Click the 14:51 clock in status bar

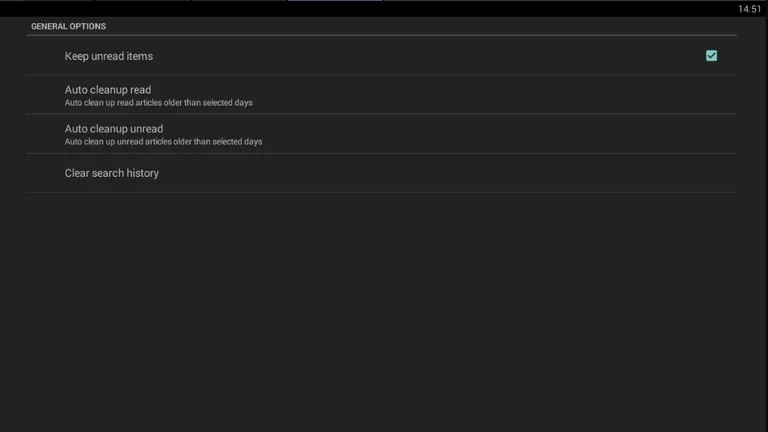749,9
